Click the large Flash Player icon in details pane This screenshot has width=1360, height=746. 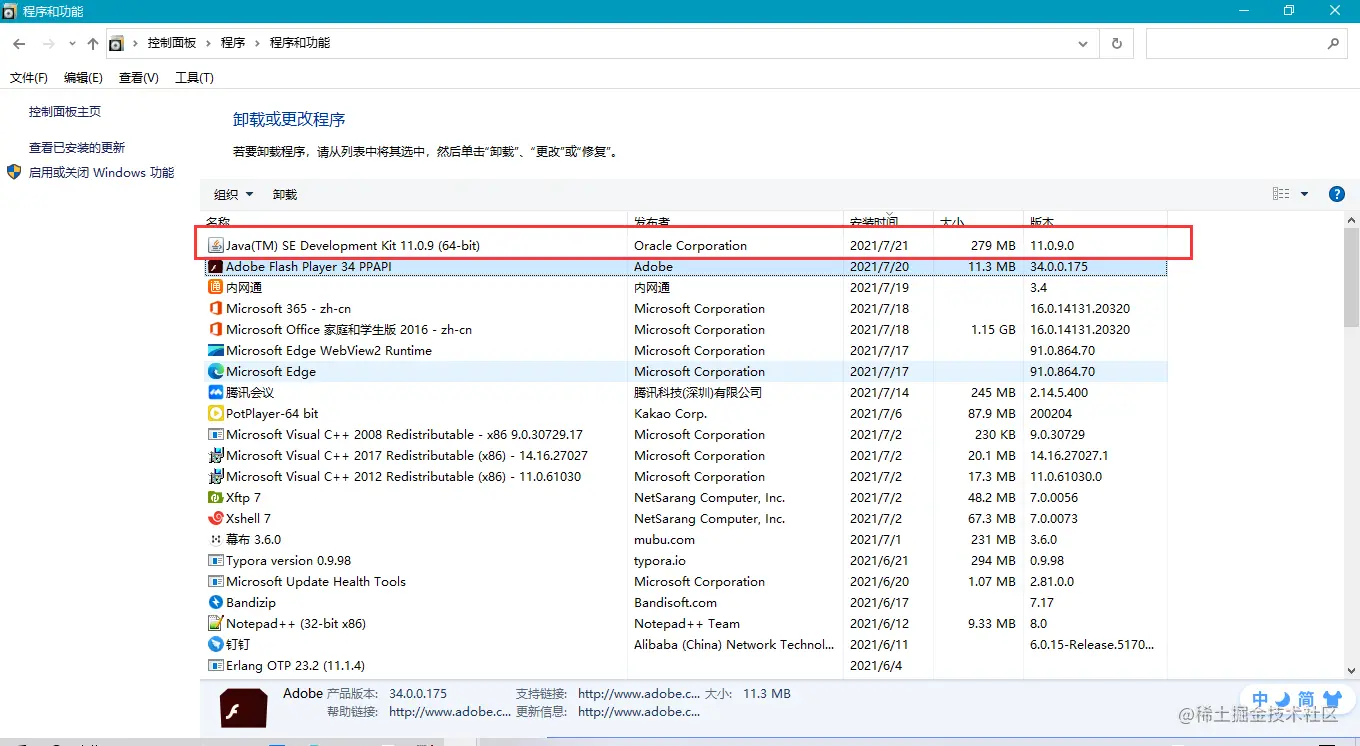pyautogui.click(x=243, y=709)
